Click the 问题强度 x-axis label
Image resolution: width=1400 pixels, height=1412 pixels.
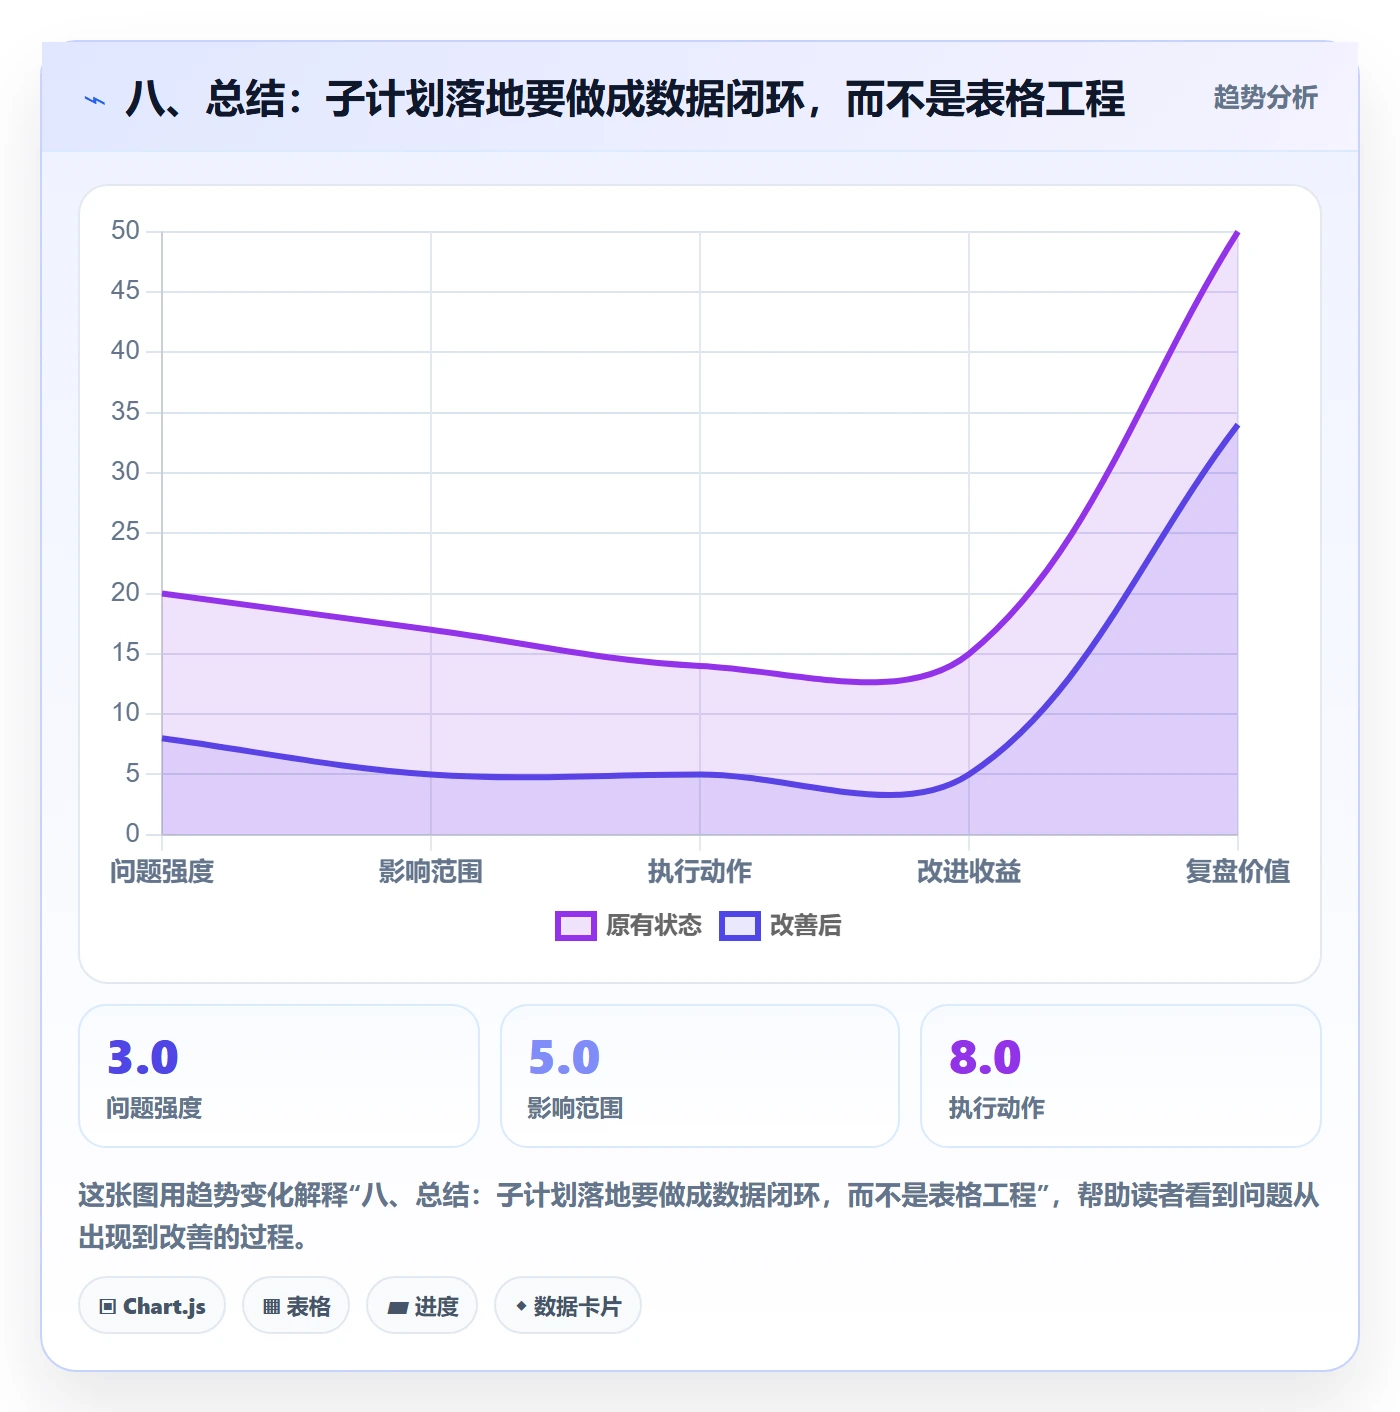pos(162,872)
